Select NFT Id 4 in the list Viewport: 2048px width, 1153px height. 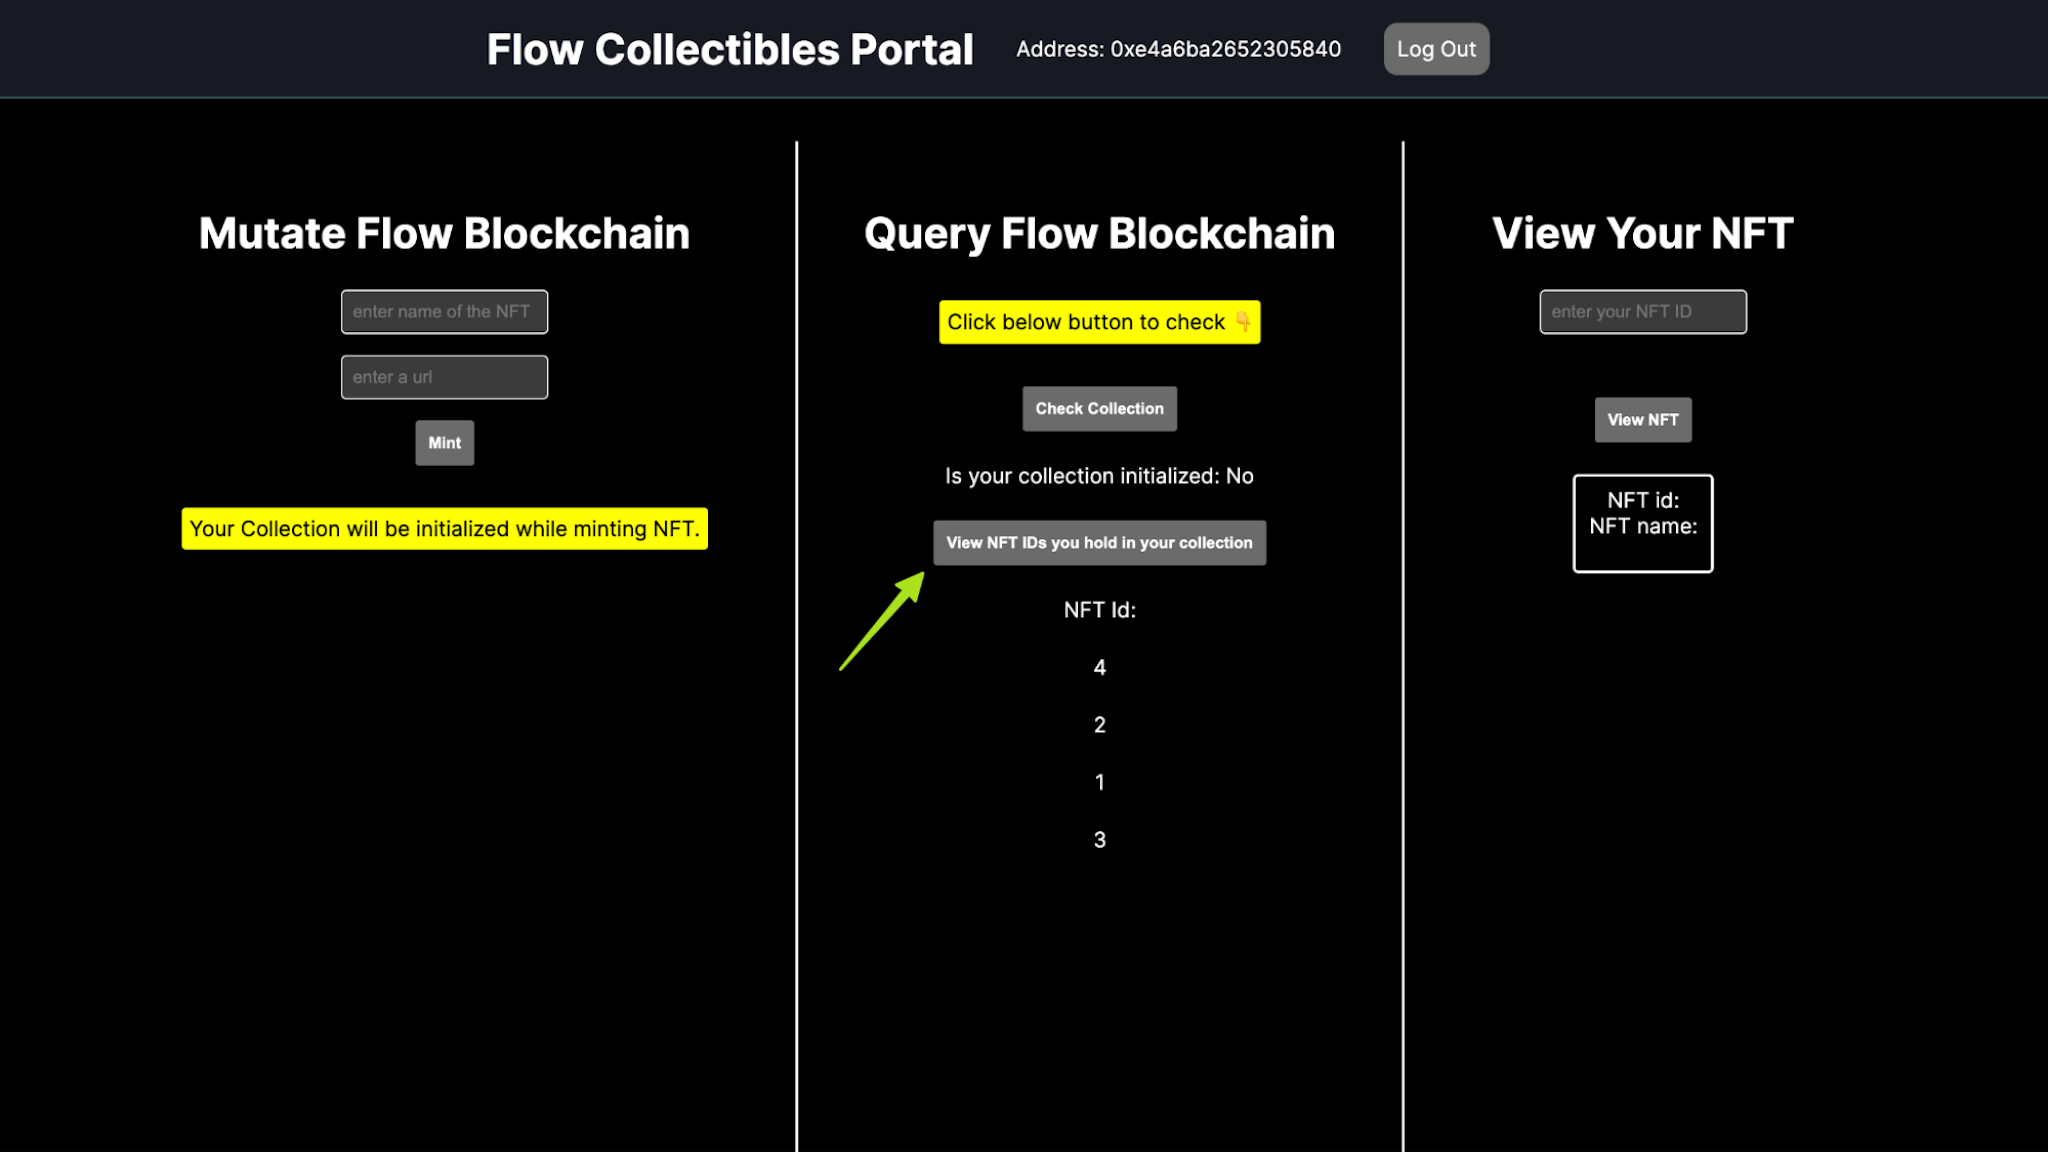(x=1099, y=667)
